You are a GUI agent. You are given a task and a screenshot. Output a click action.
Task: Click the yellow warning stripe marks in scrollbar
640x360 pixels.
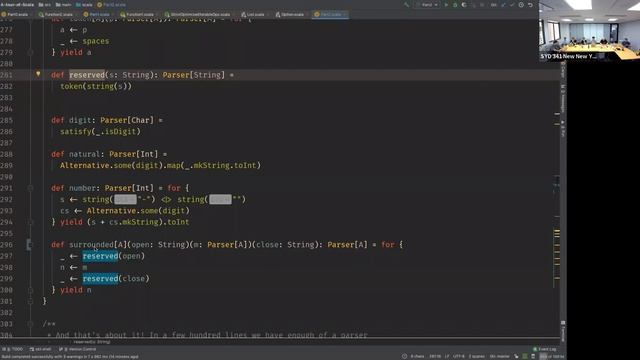point(557,253)
